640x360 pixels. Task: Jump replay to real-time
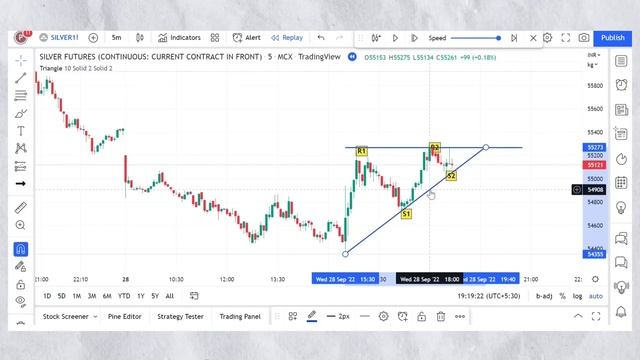point(514,38)
